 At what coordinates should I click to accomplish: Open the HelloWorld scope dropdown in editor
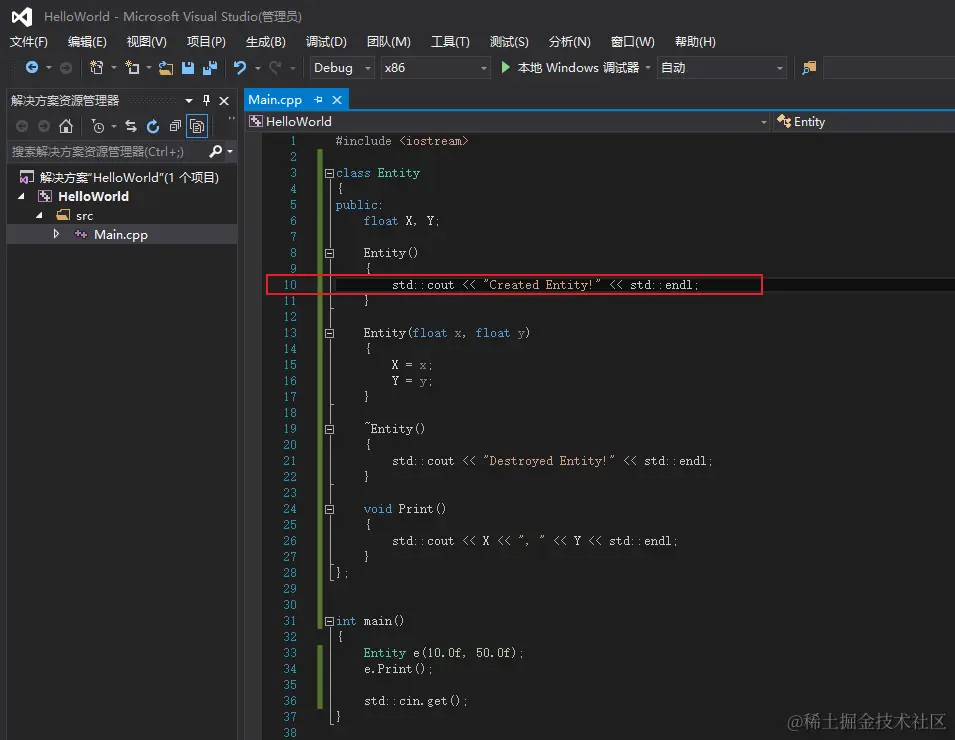coord(509,121)
